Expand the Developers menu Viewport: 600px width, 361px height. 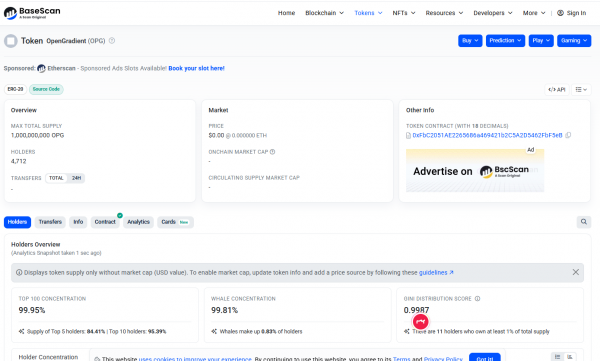[x=493, y=13]
